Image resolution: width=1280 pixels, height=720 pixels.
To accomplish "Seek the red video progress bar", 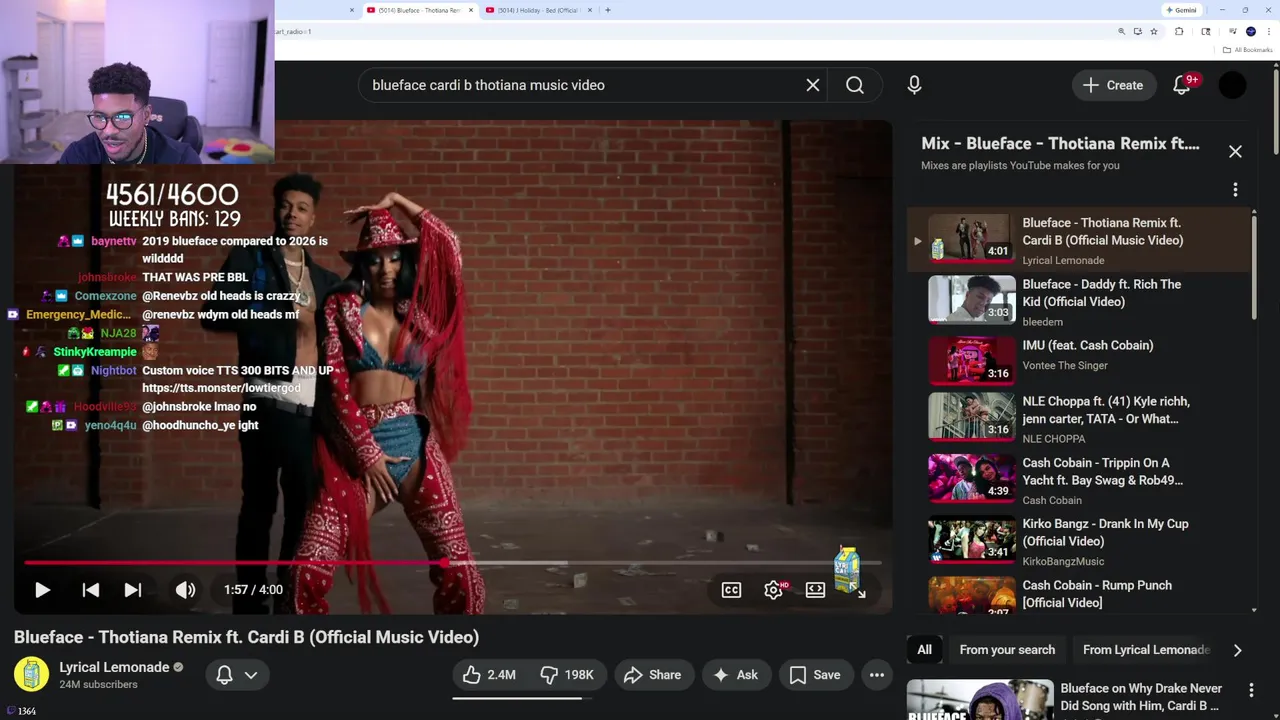I will [452, 563].
